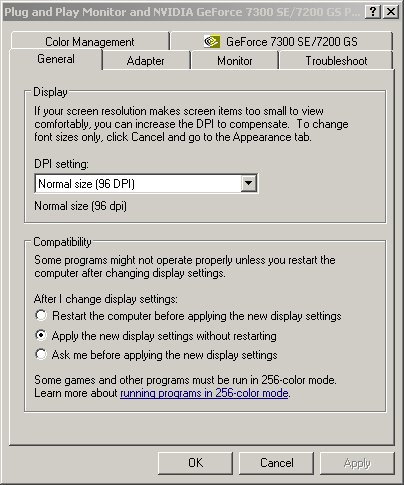Viewport: 404px width, 485px height.
Task: Click the Plug and Play Monitor title bar
Action: 183,12
